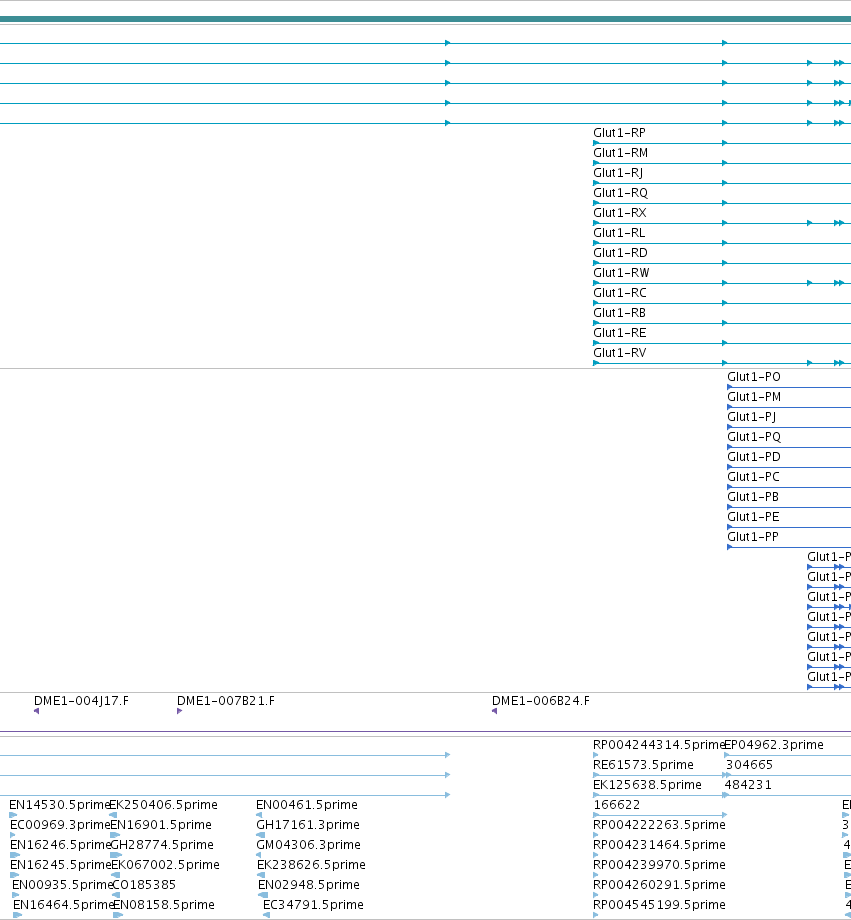Click the EN14530.5prime EST label
The height and width of the screenshot is (920, 851).
pyautogui.click(x=59, y=805)
